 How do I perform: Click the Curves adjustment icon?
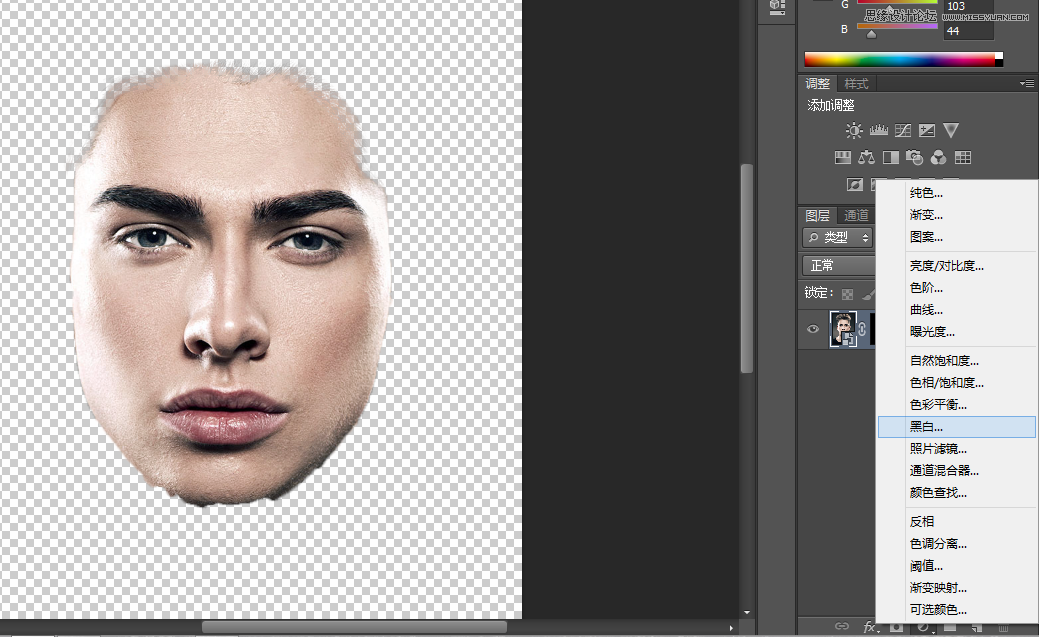click(x=902, y=131)
